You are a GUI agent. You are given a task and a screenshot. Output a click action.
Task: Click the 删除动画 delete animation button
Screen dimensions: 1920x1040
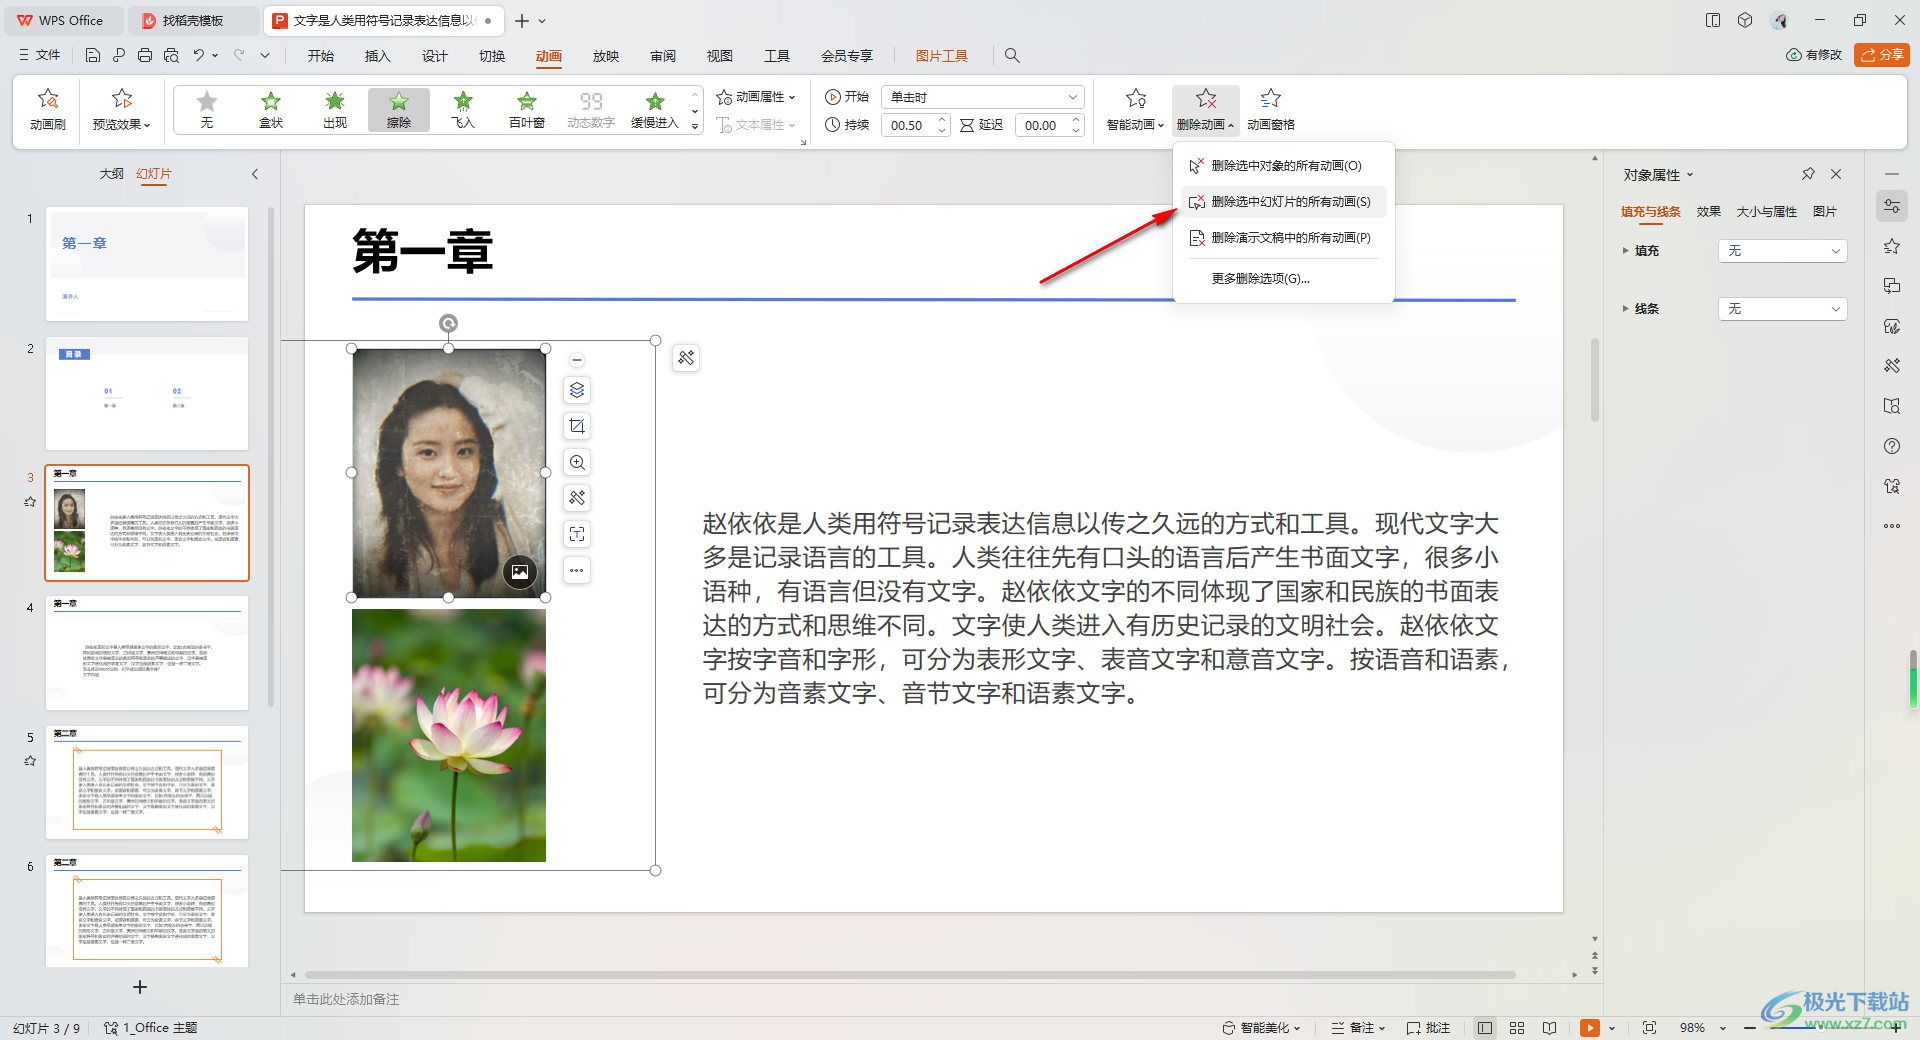pyautogui.click(x=1205, y=109)
